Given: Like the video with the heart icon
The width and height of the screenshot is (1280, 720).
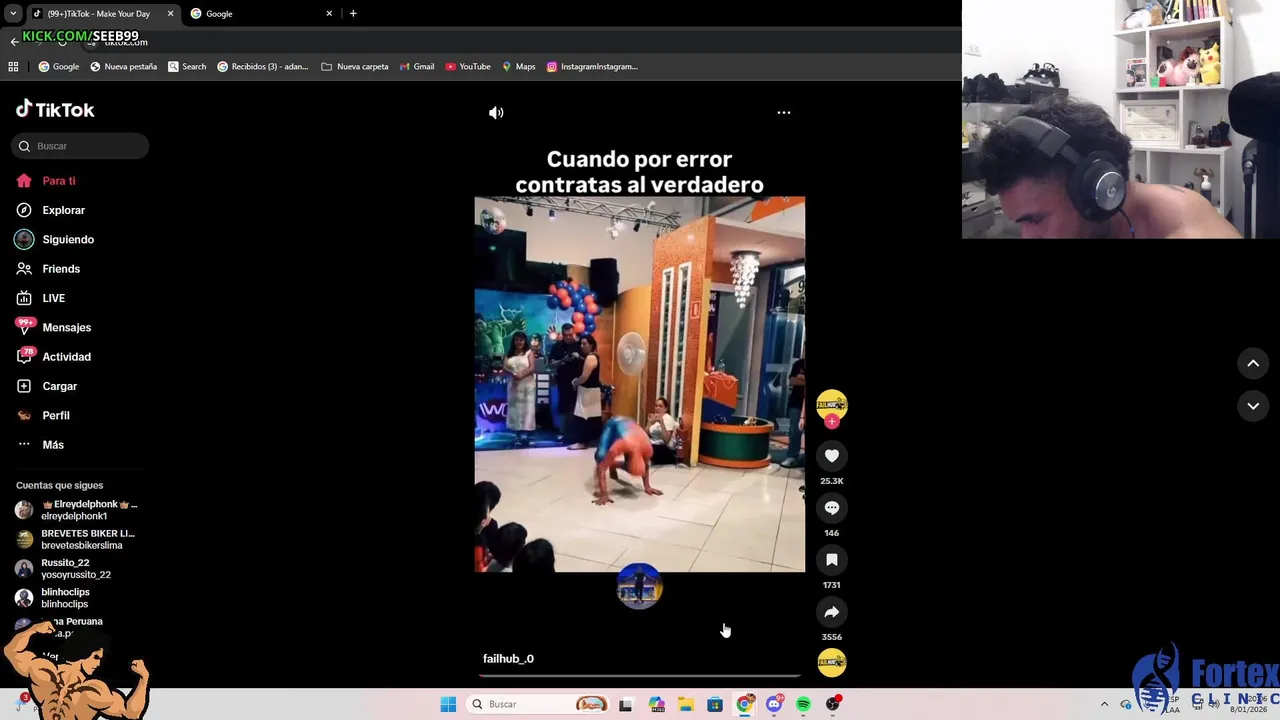Looking at the screenshot, I should 832,456.
